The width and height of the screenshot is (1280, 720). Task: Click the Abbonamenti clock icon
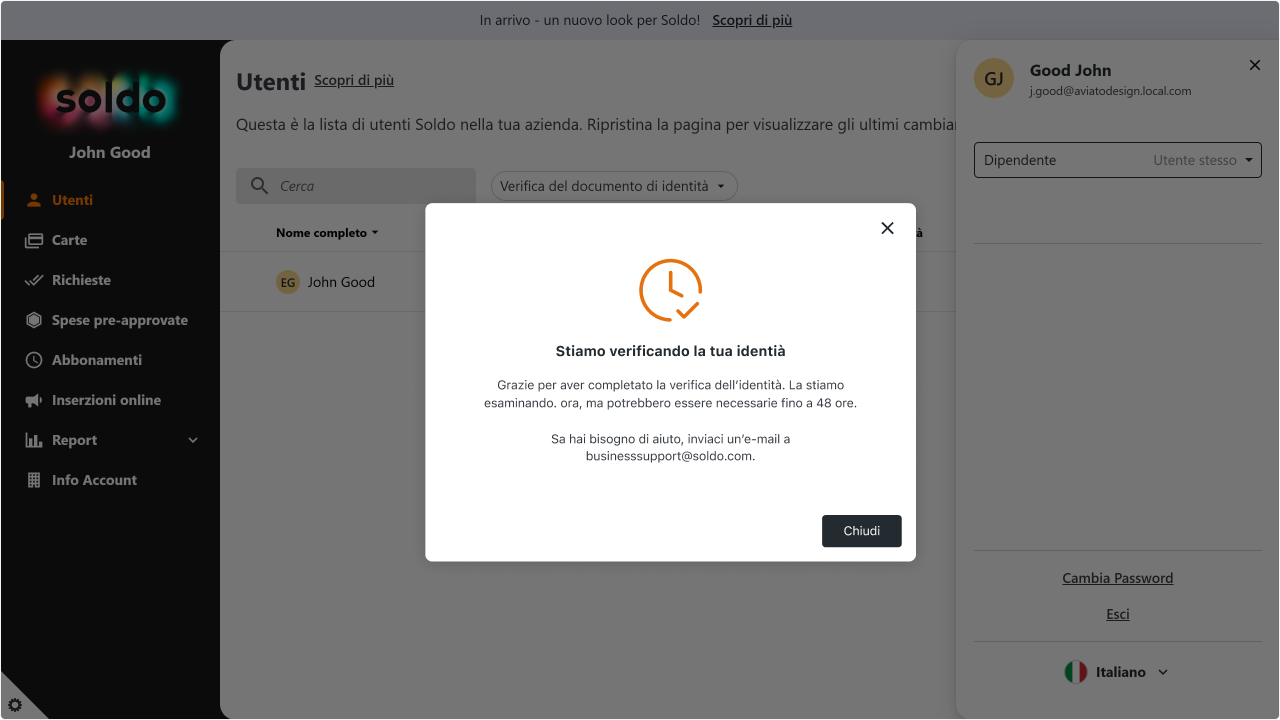click(x=34, y=360)
